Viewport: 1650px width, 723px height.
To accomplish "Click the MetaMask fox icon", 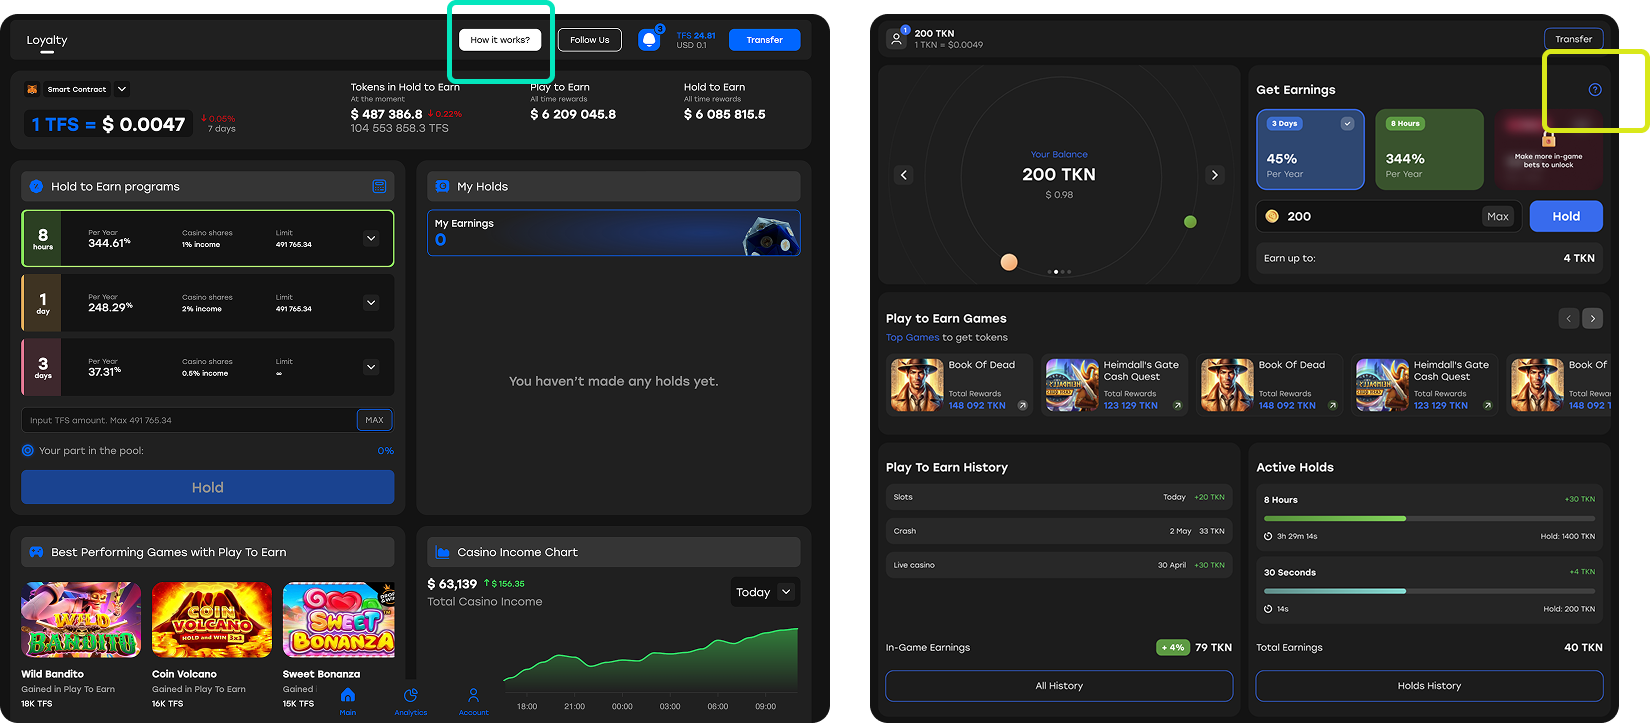I will 32,89.
